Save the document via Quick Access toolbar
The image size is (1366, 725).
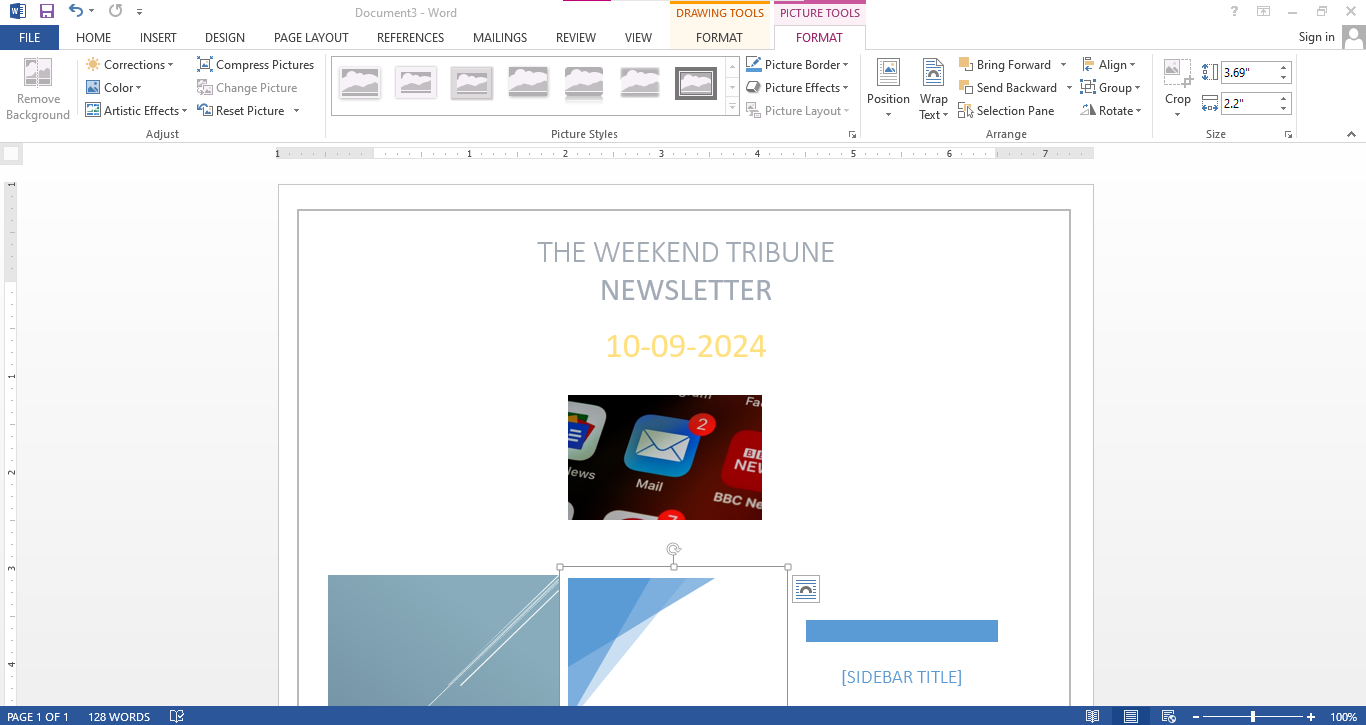click(46, 10)
